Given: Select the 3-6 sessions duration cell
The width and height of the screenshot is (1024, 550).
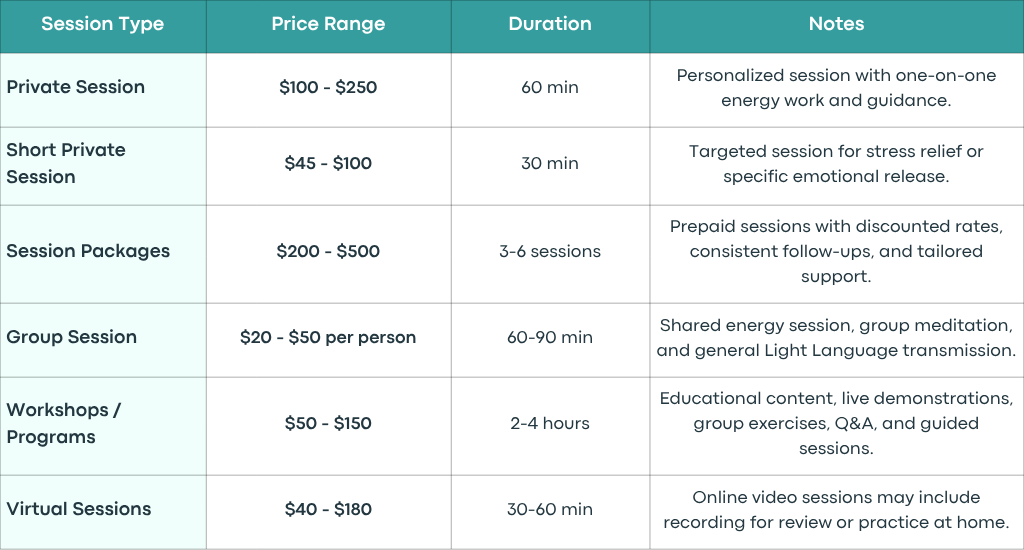Looking at the screenshot, I should (550, 251).
